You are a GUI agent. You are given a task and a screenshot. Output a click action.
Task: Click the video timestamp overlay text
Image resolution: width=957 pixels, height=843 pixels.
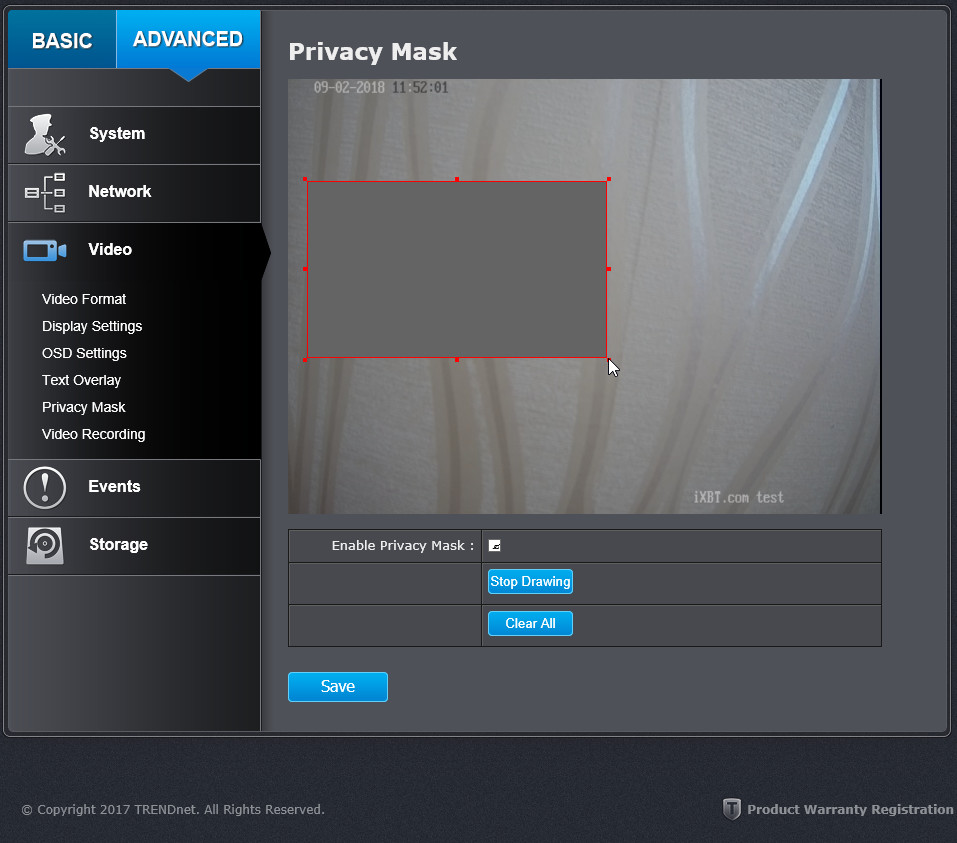381,88
